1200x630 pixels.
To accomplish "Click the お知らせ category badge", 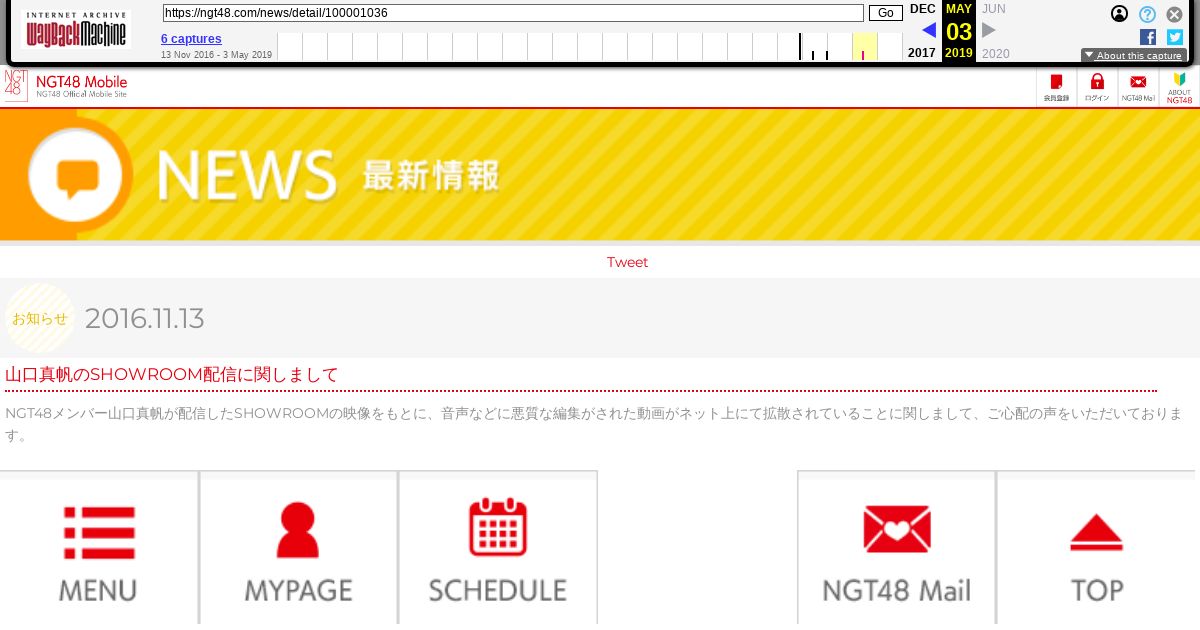I will point(40,318).
